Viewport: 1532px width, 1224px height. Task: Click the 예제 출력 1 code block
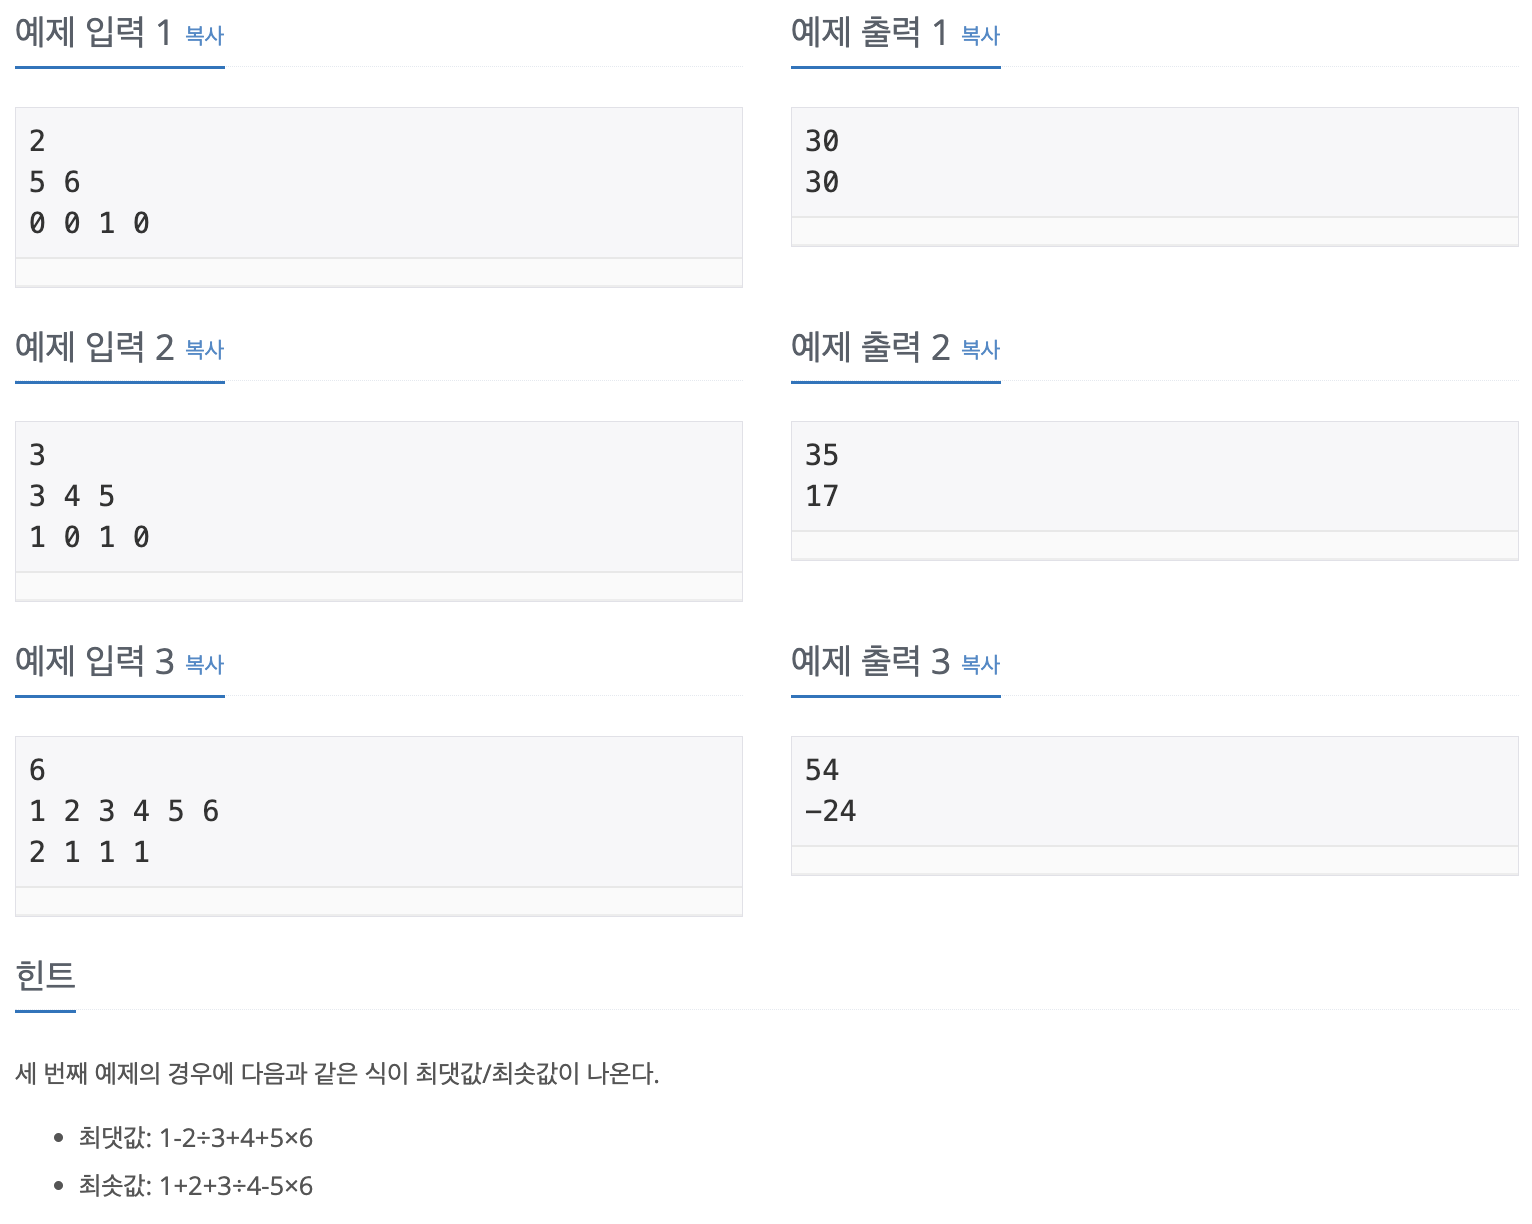point(1155,162)
